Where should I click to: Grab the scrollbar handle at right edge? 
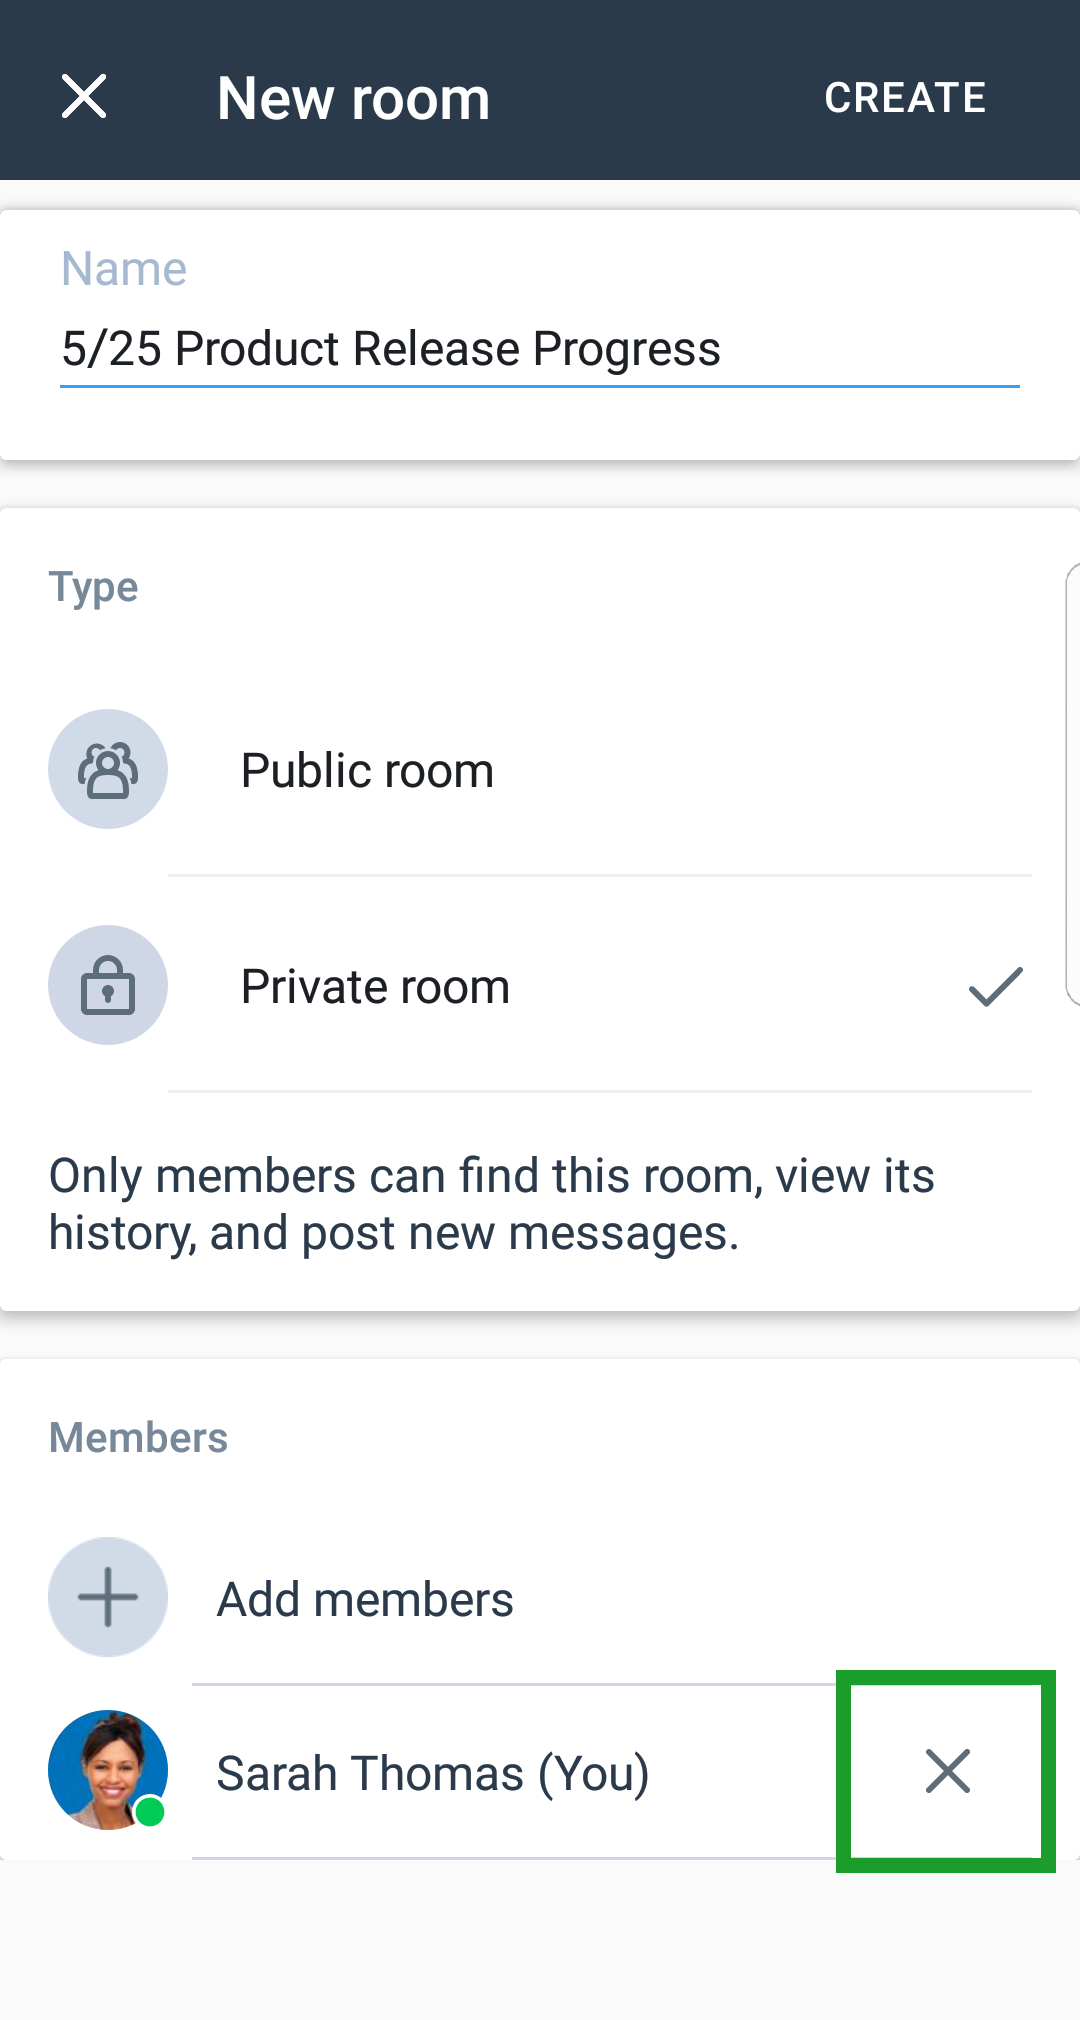pyautogui.click(x=1073, y=784)
